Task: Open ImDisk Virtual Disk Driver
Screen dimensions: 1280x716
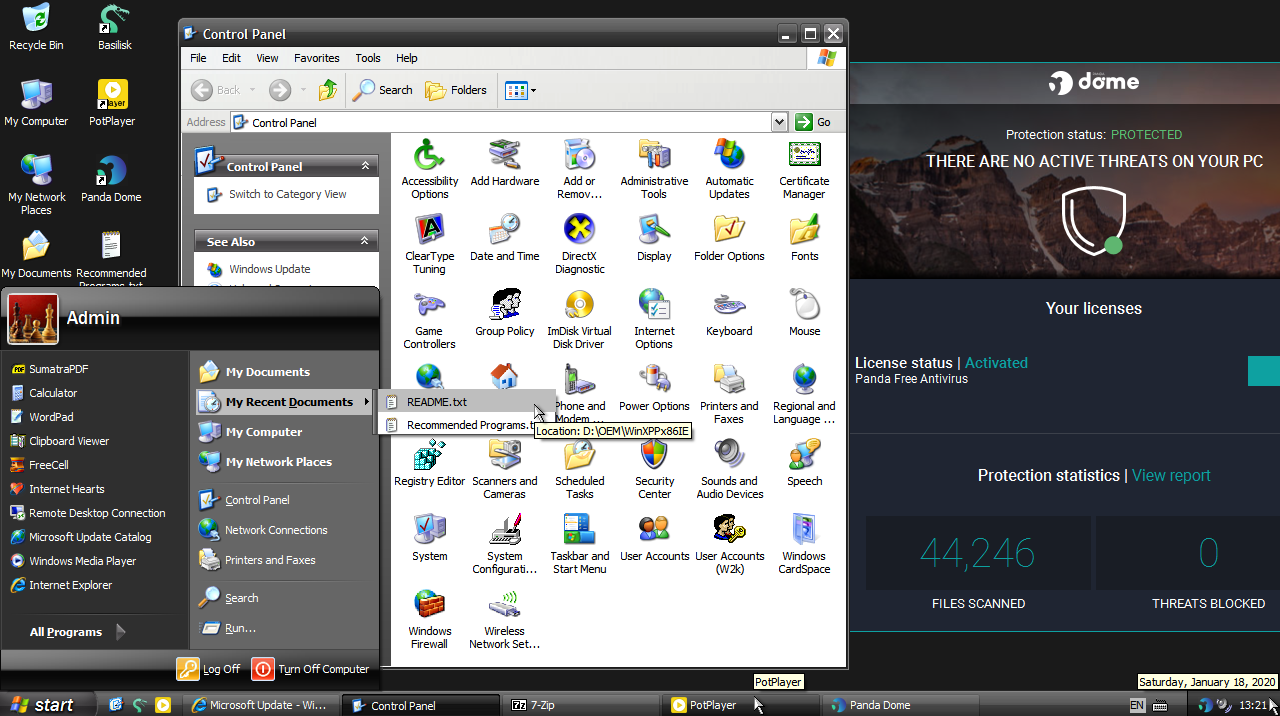Action: 579,319
